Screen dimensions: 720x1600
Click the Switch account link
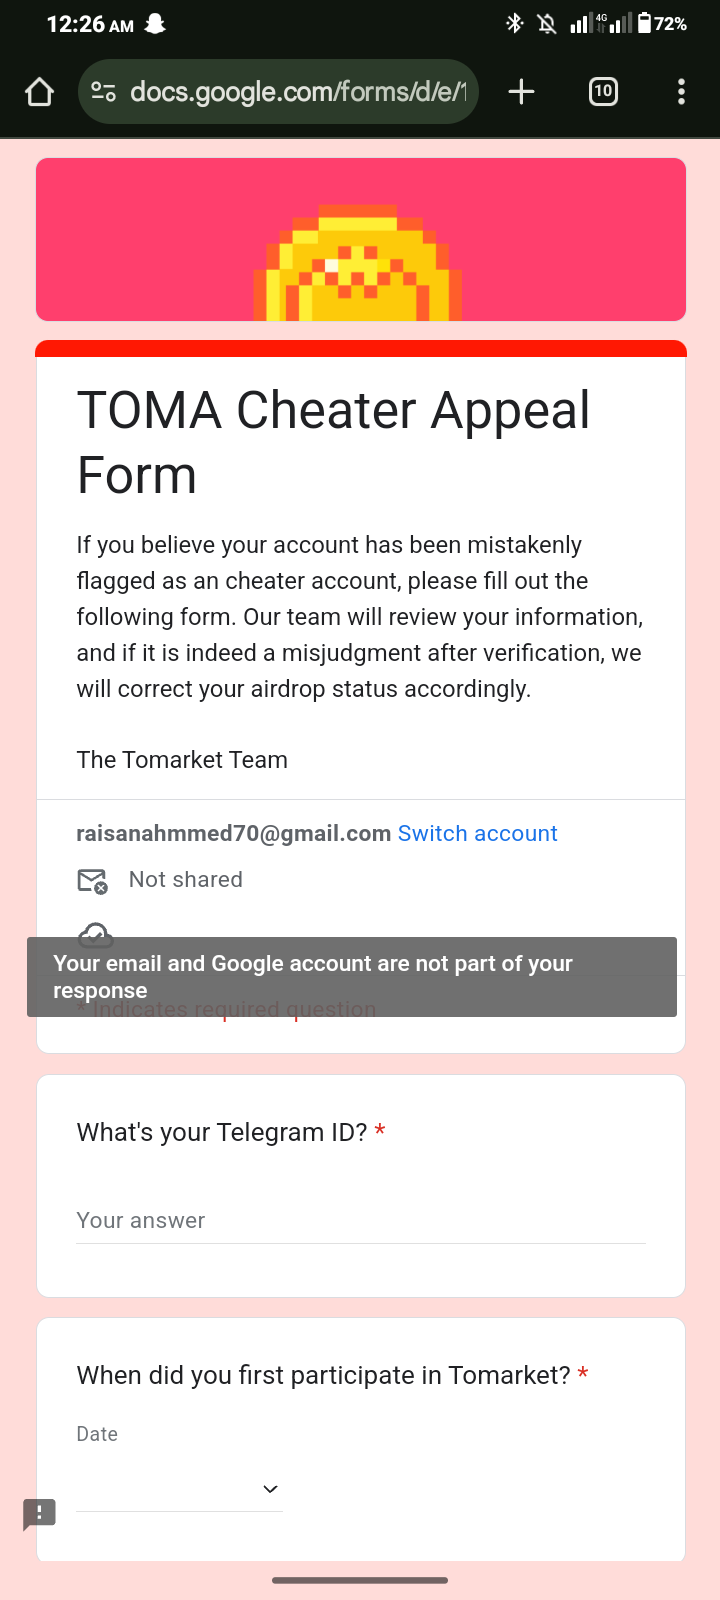pyautogui.click(x=478, y=834)
